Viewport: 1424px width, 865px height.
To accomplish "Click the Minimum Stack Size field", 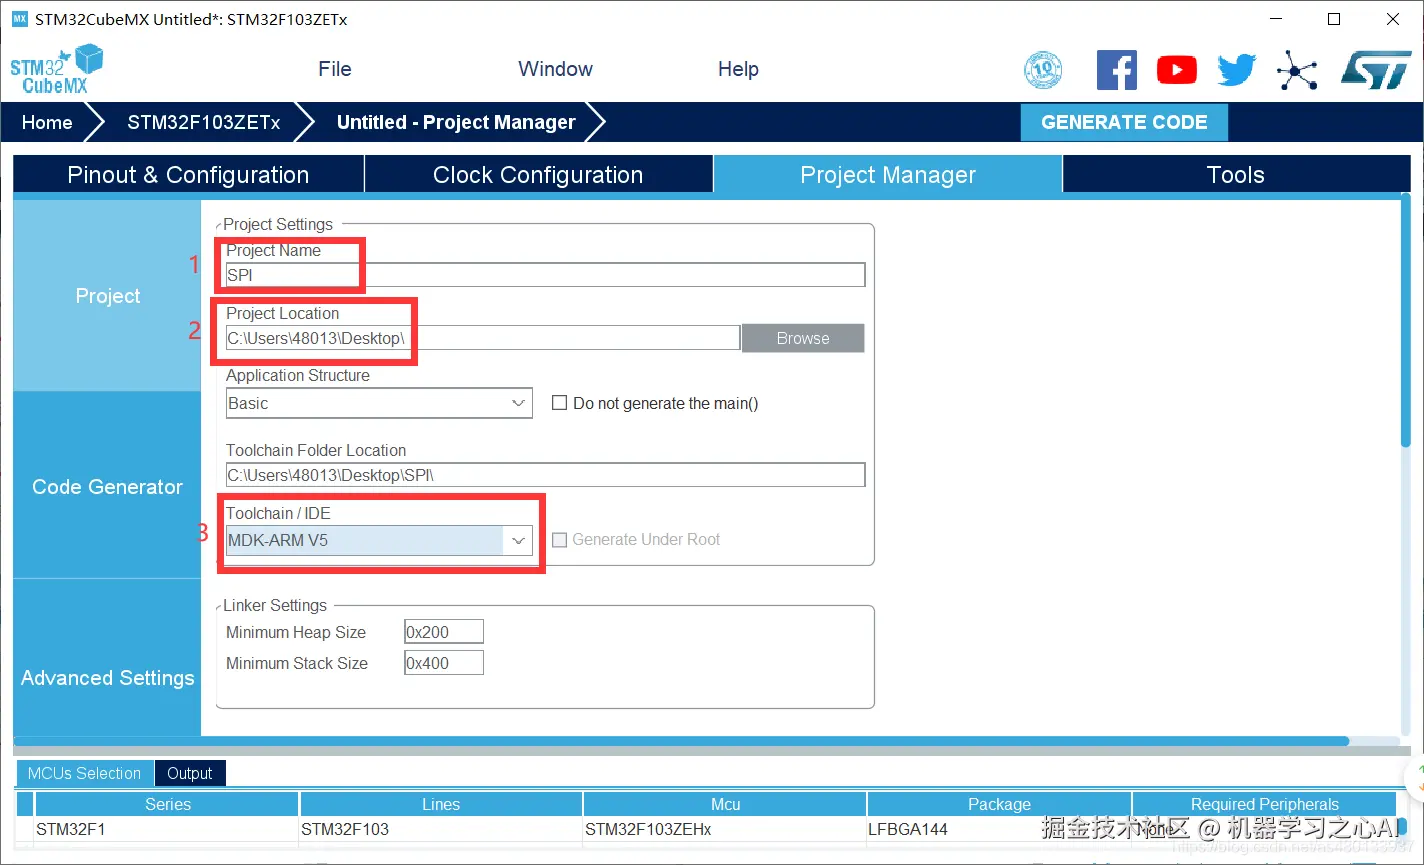I will click(444, 663).
